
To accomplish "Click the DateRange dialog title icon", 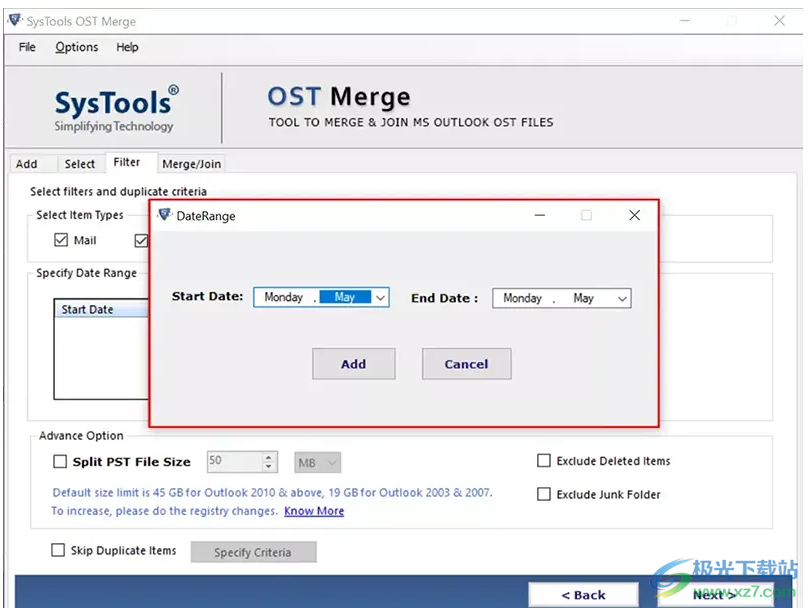I will click(x=165, y=215).
